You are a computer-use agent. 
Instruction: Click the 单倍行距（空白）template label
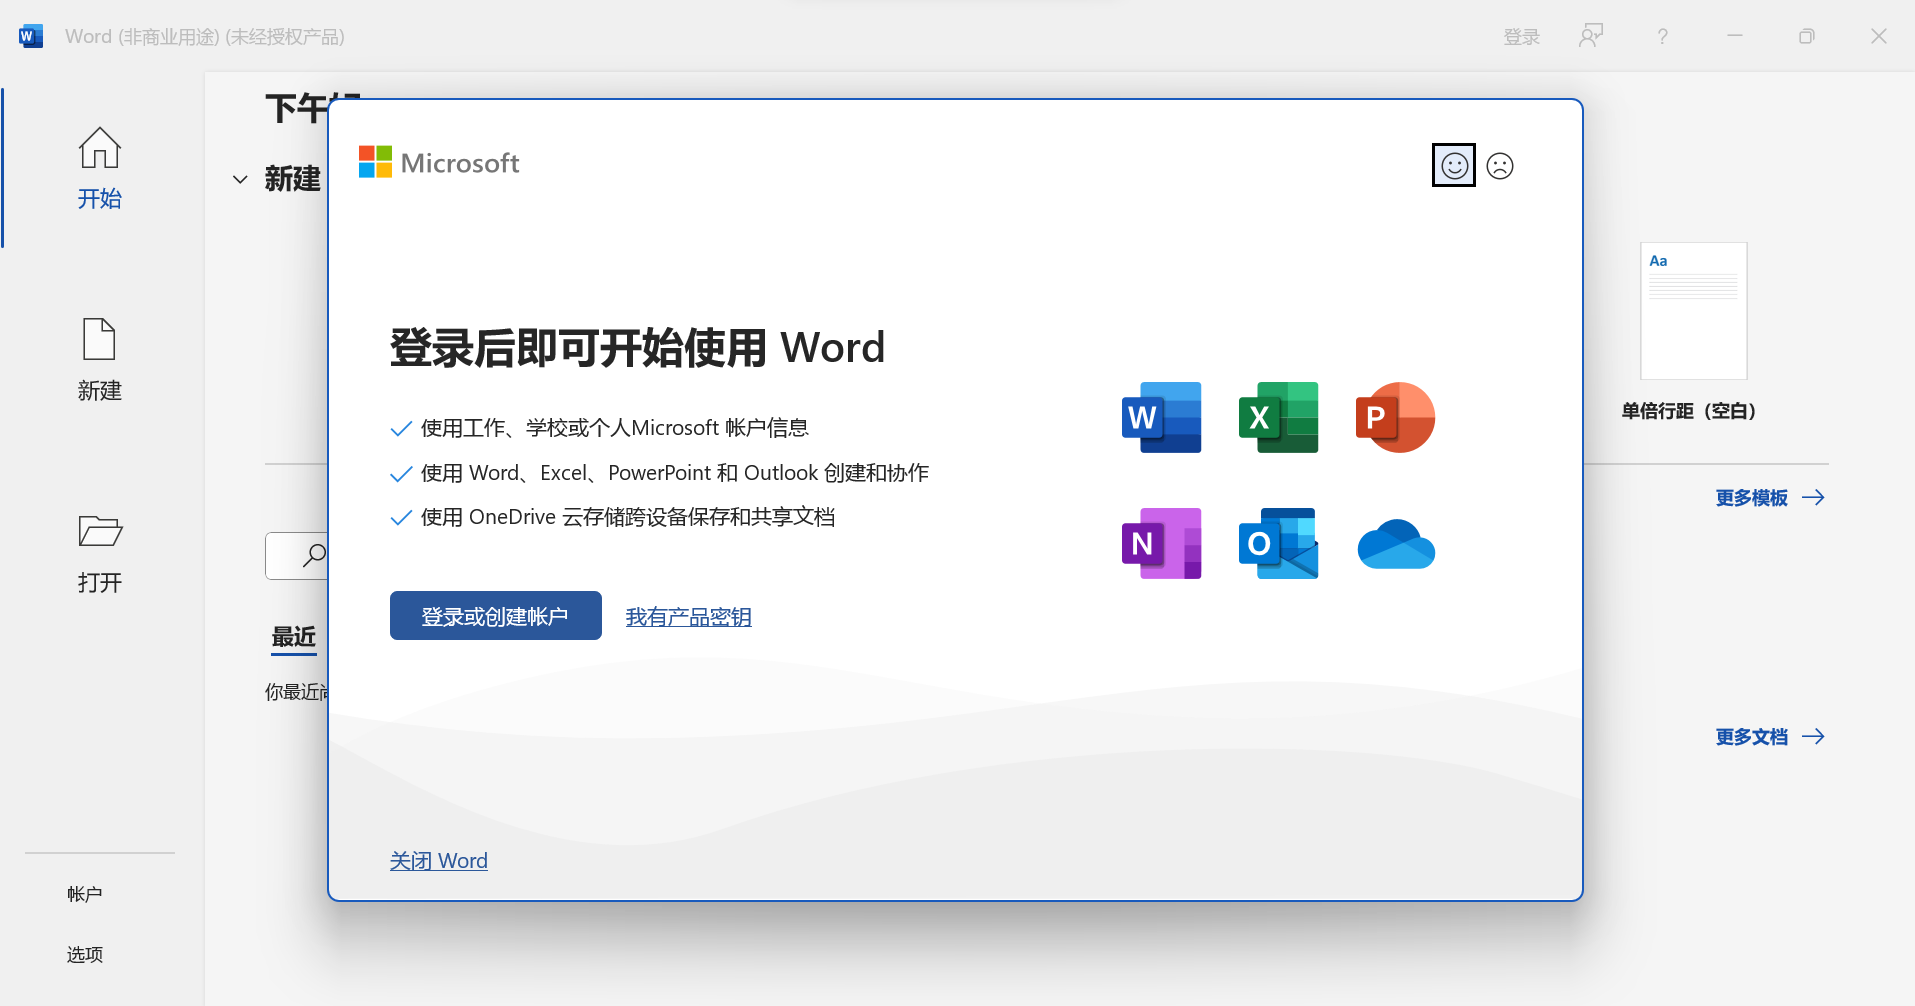(1689, 411)
